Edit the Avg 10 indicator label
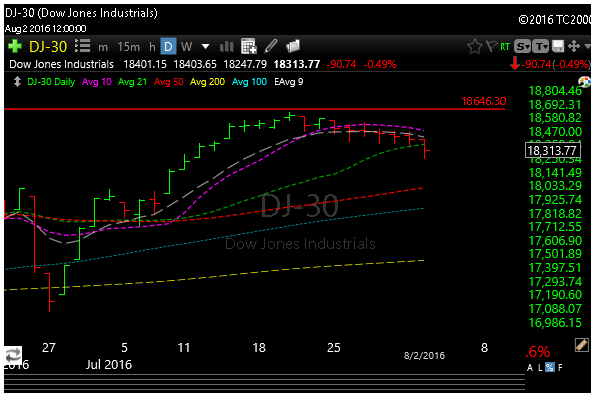The width and height of the screenshot is (591, 393). (96, 82)
